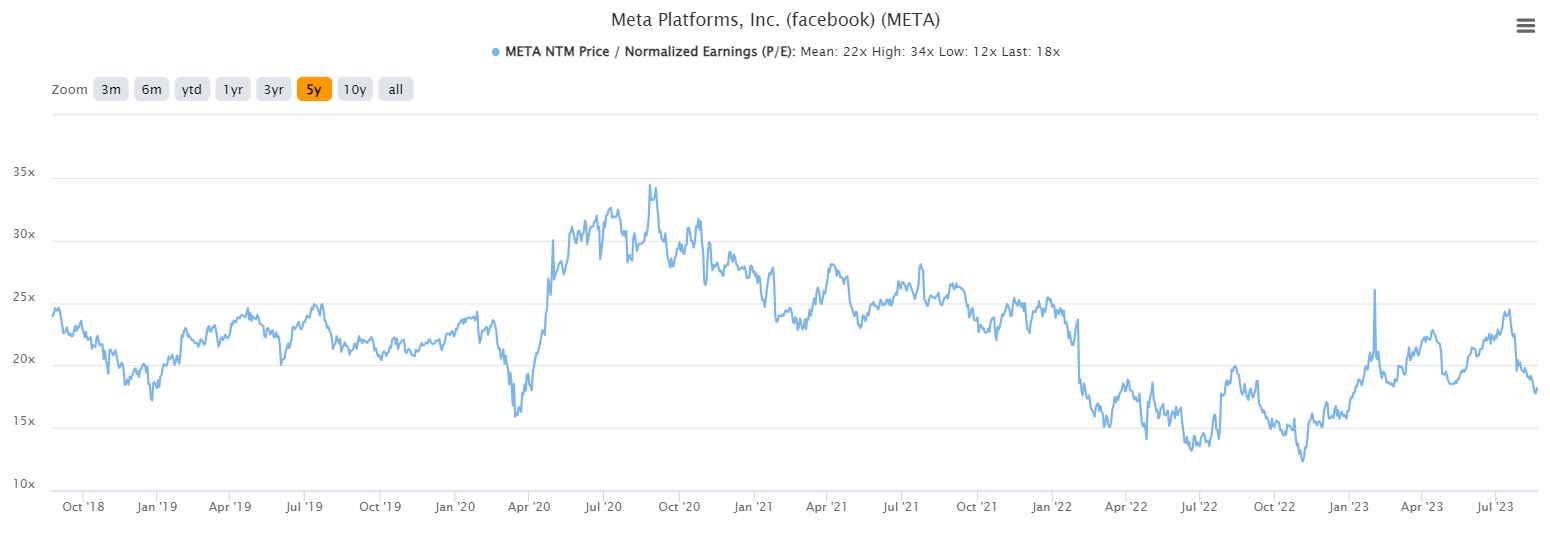Viewport: 1550px width, 533px height.
Task: Click the blue legend dot for META
Action: click(496, 52)
